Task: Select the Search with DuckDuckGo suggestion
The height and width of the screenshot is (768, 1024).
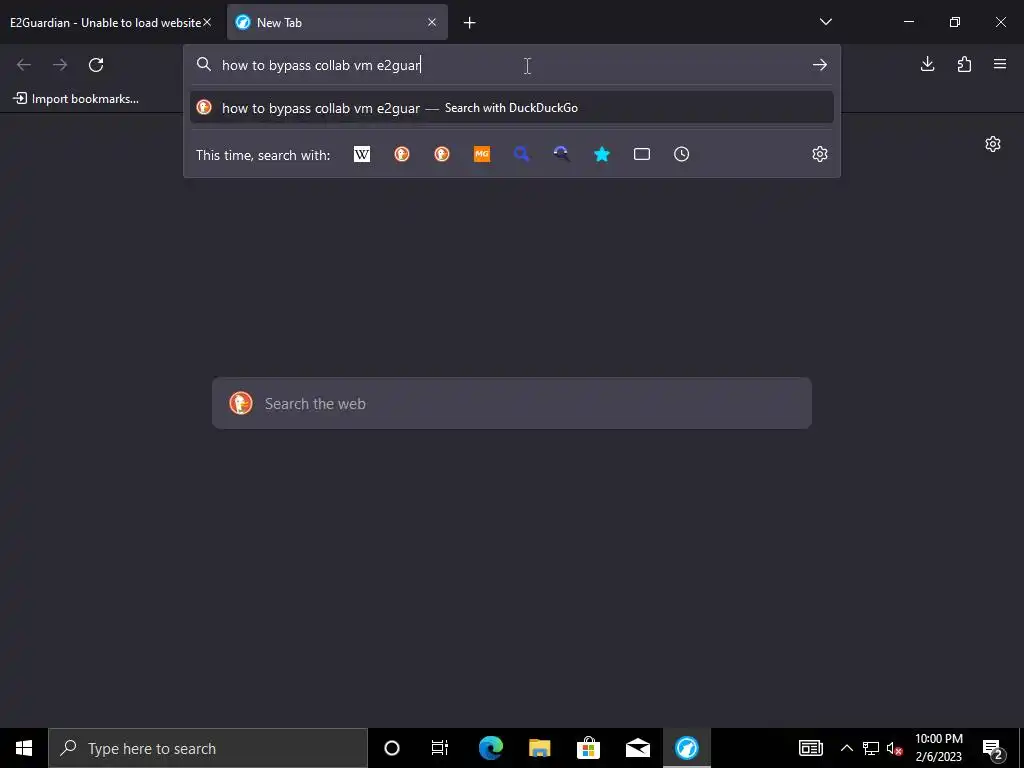Action: (511, 108)
